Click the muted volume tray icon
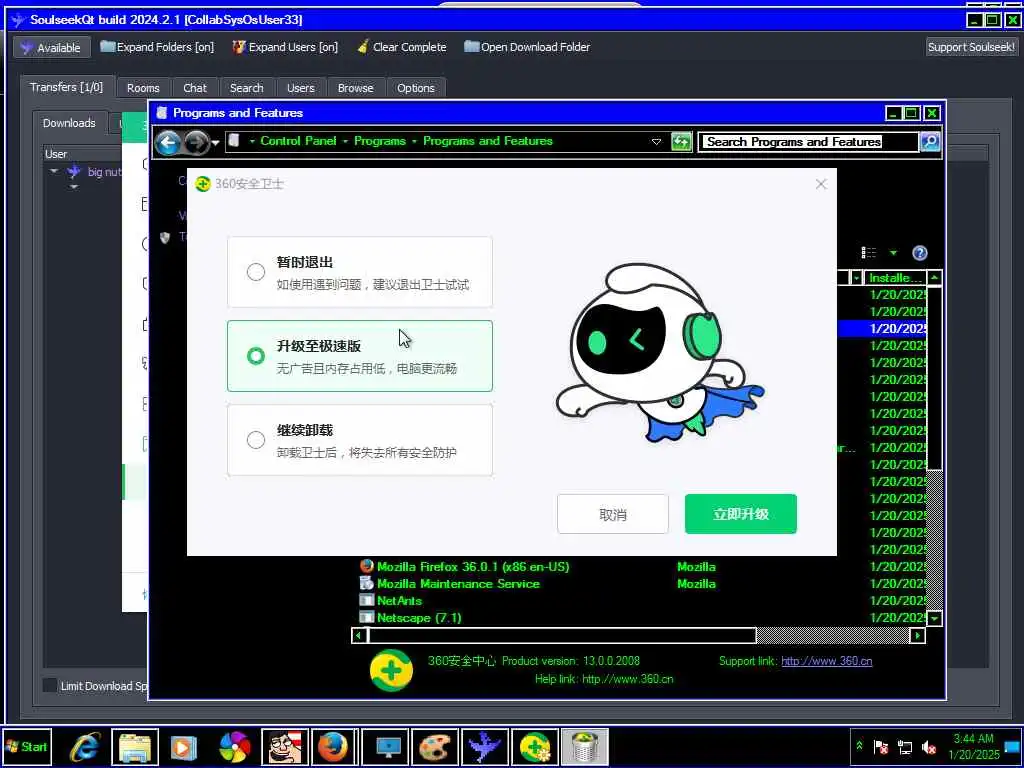 click(x=928, y=747)
